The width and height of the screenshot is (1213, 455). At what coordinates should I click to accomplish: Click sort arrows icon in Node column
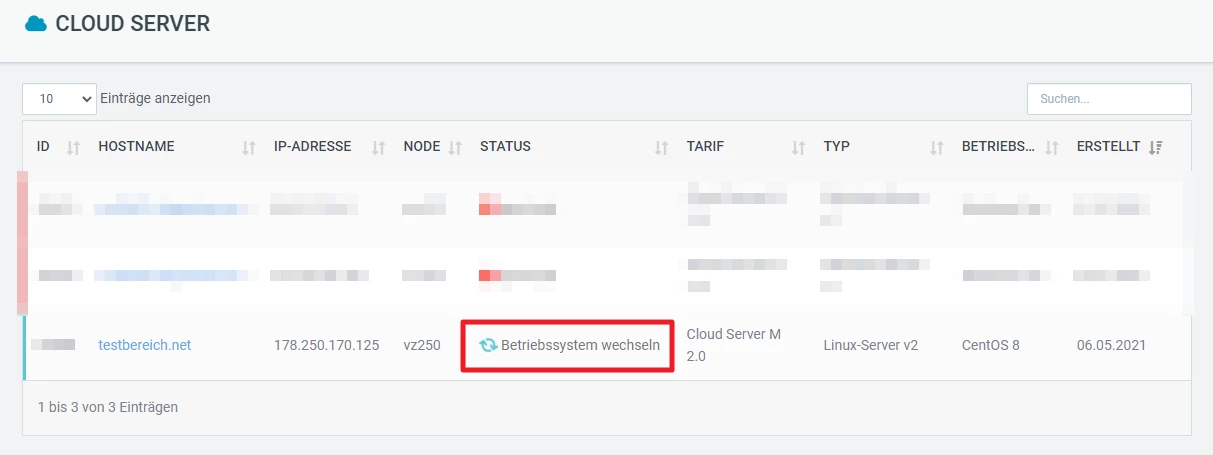pos(455,147)
